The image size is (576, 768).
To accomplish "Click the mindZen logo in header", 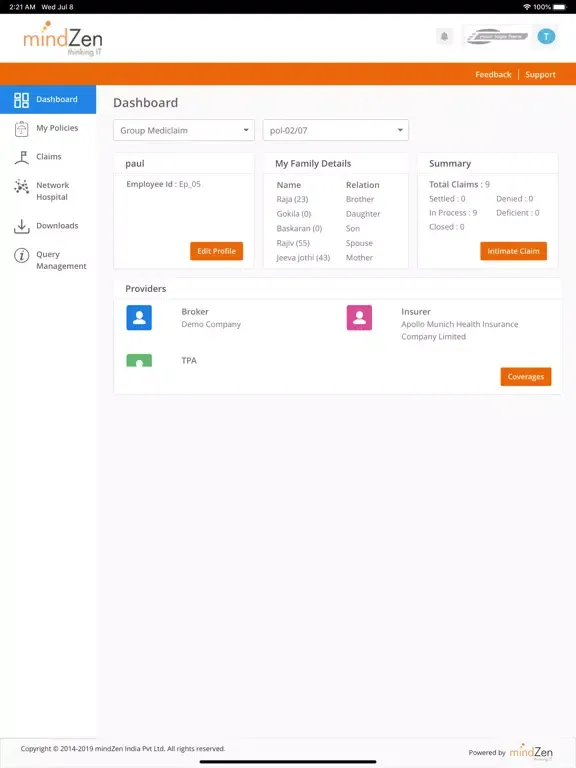I will pyautogui.click(x=63, y=39).
